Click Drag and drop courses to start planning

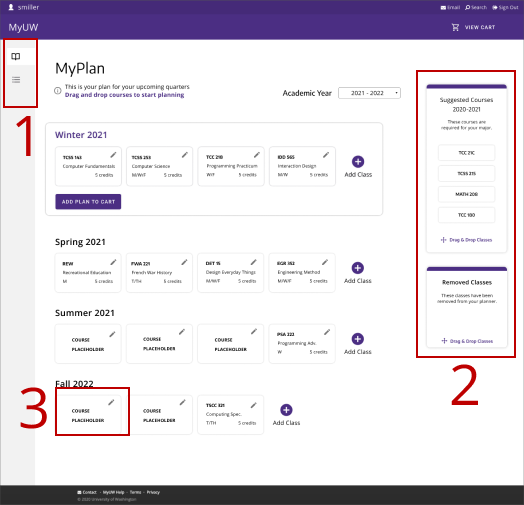(124, 95)
